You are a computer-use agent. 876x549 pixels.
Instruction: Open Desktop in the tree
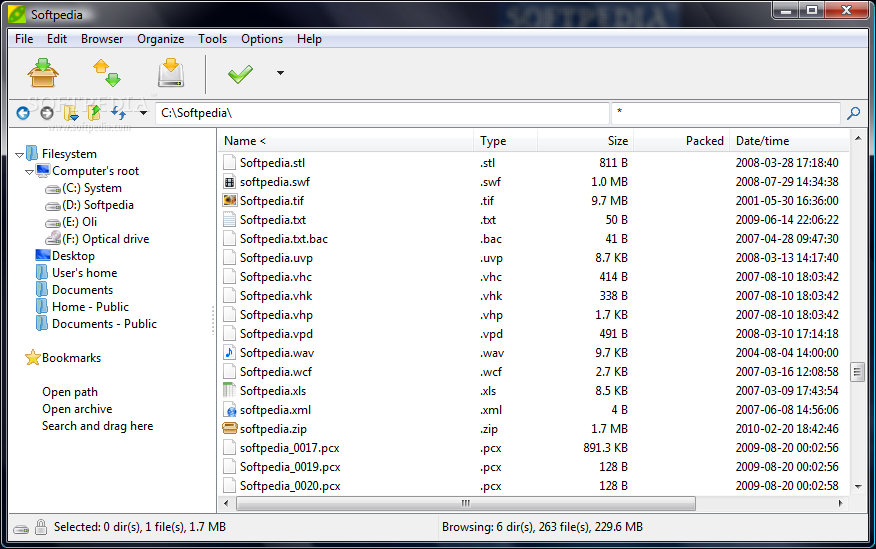pyautogui.click(x=73, y=256)
